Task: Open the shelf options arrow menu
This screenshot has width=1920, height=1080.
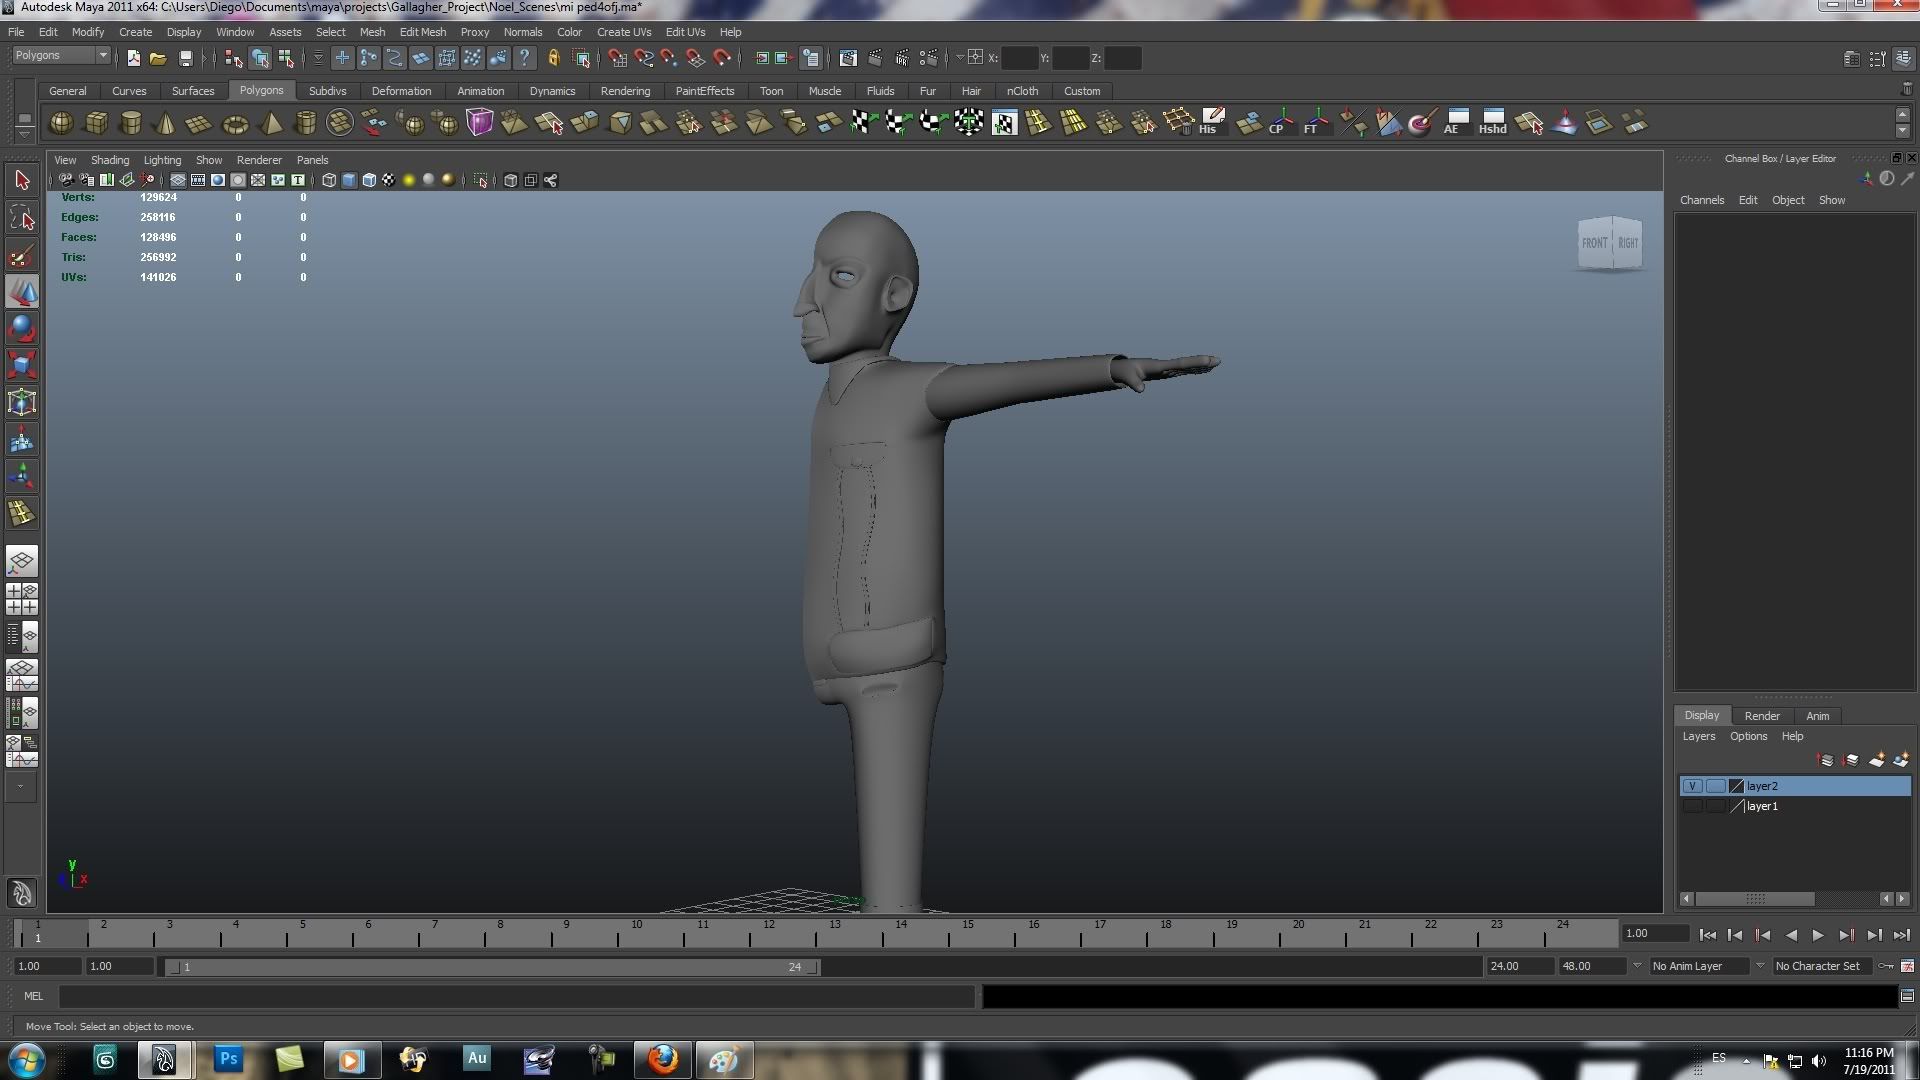Action: [x=24, y=133]
